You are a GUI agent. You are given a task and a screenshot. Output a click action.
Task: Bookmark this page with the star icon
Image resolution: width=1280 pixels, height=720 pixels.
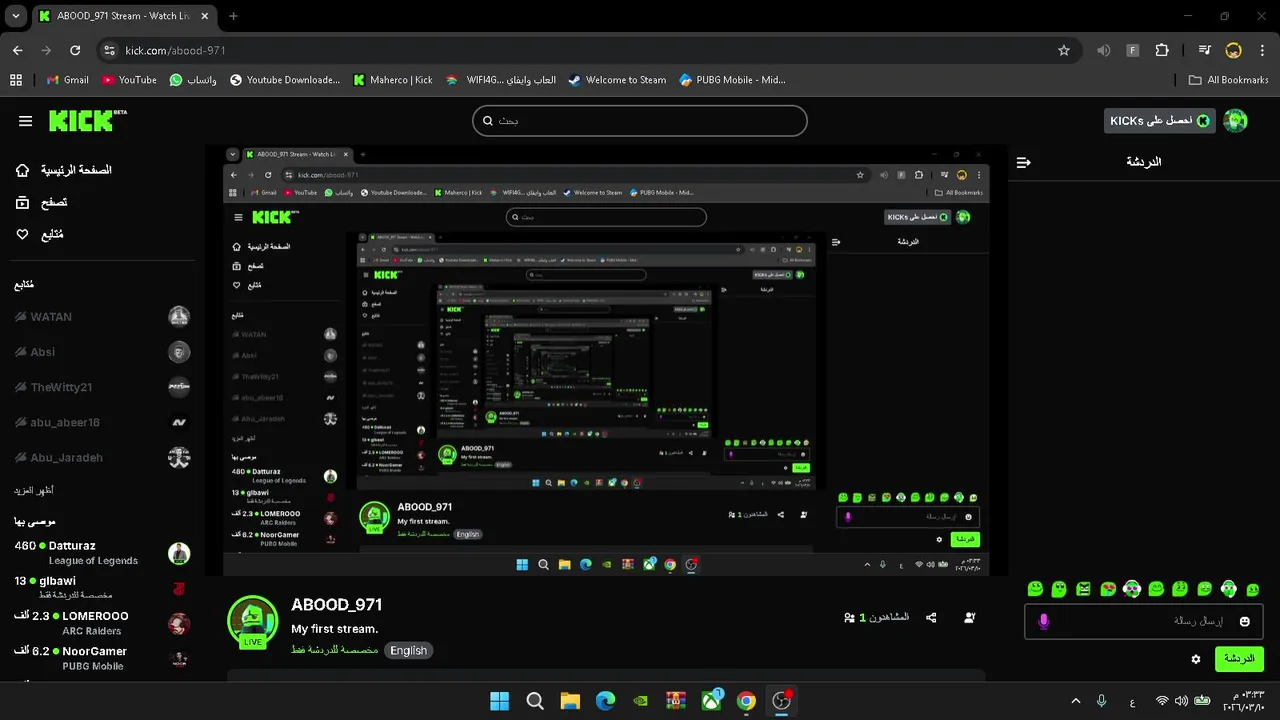(x=1064, y=50)
